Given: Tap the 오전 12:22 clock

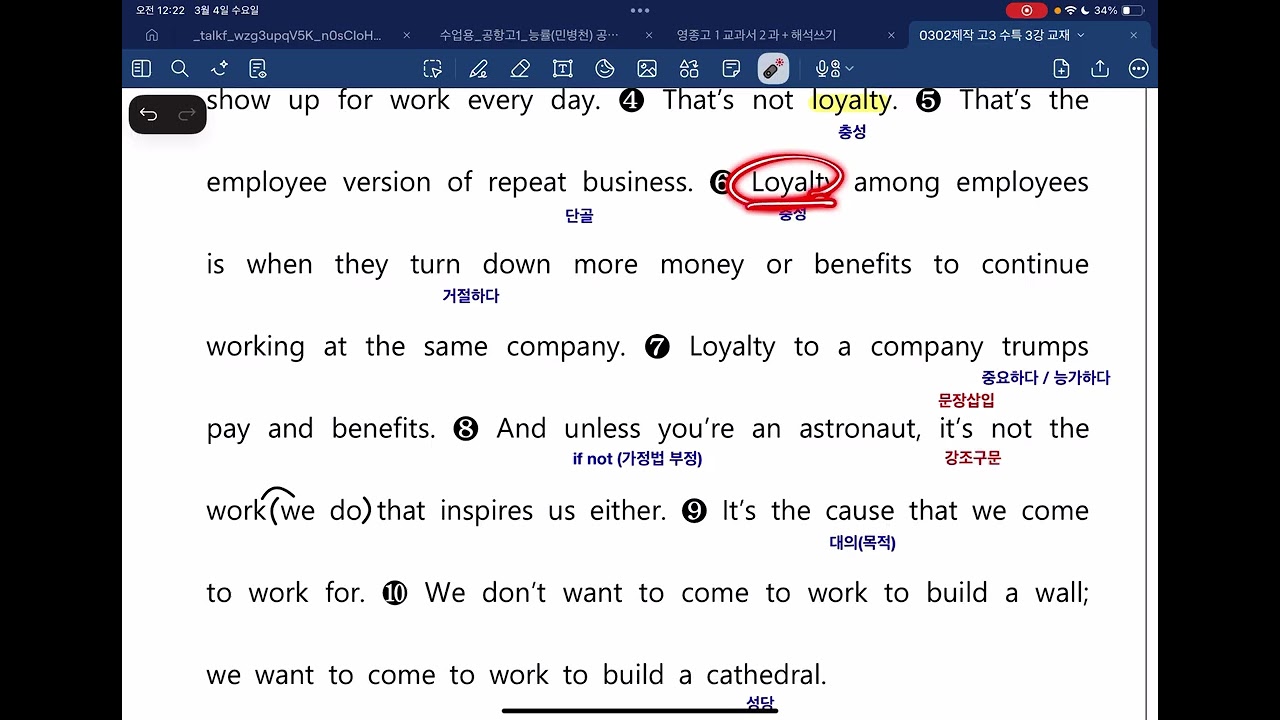Looking at the screenshot, I should coord(160,10).
